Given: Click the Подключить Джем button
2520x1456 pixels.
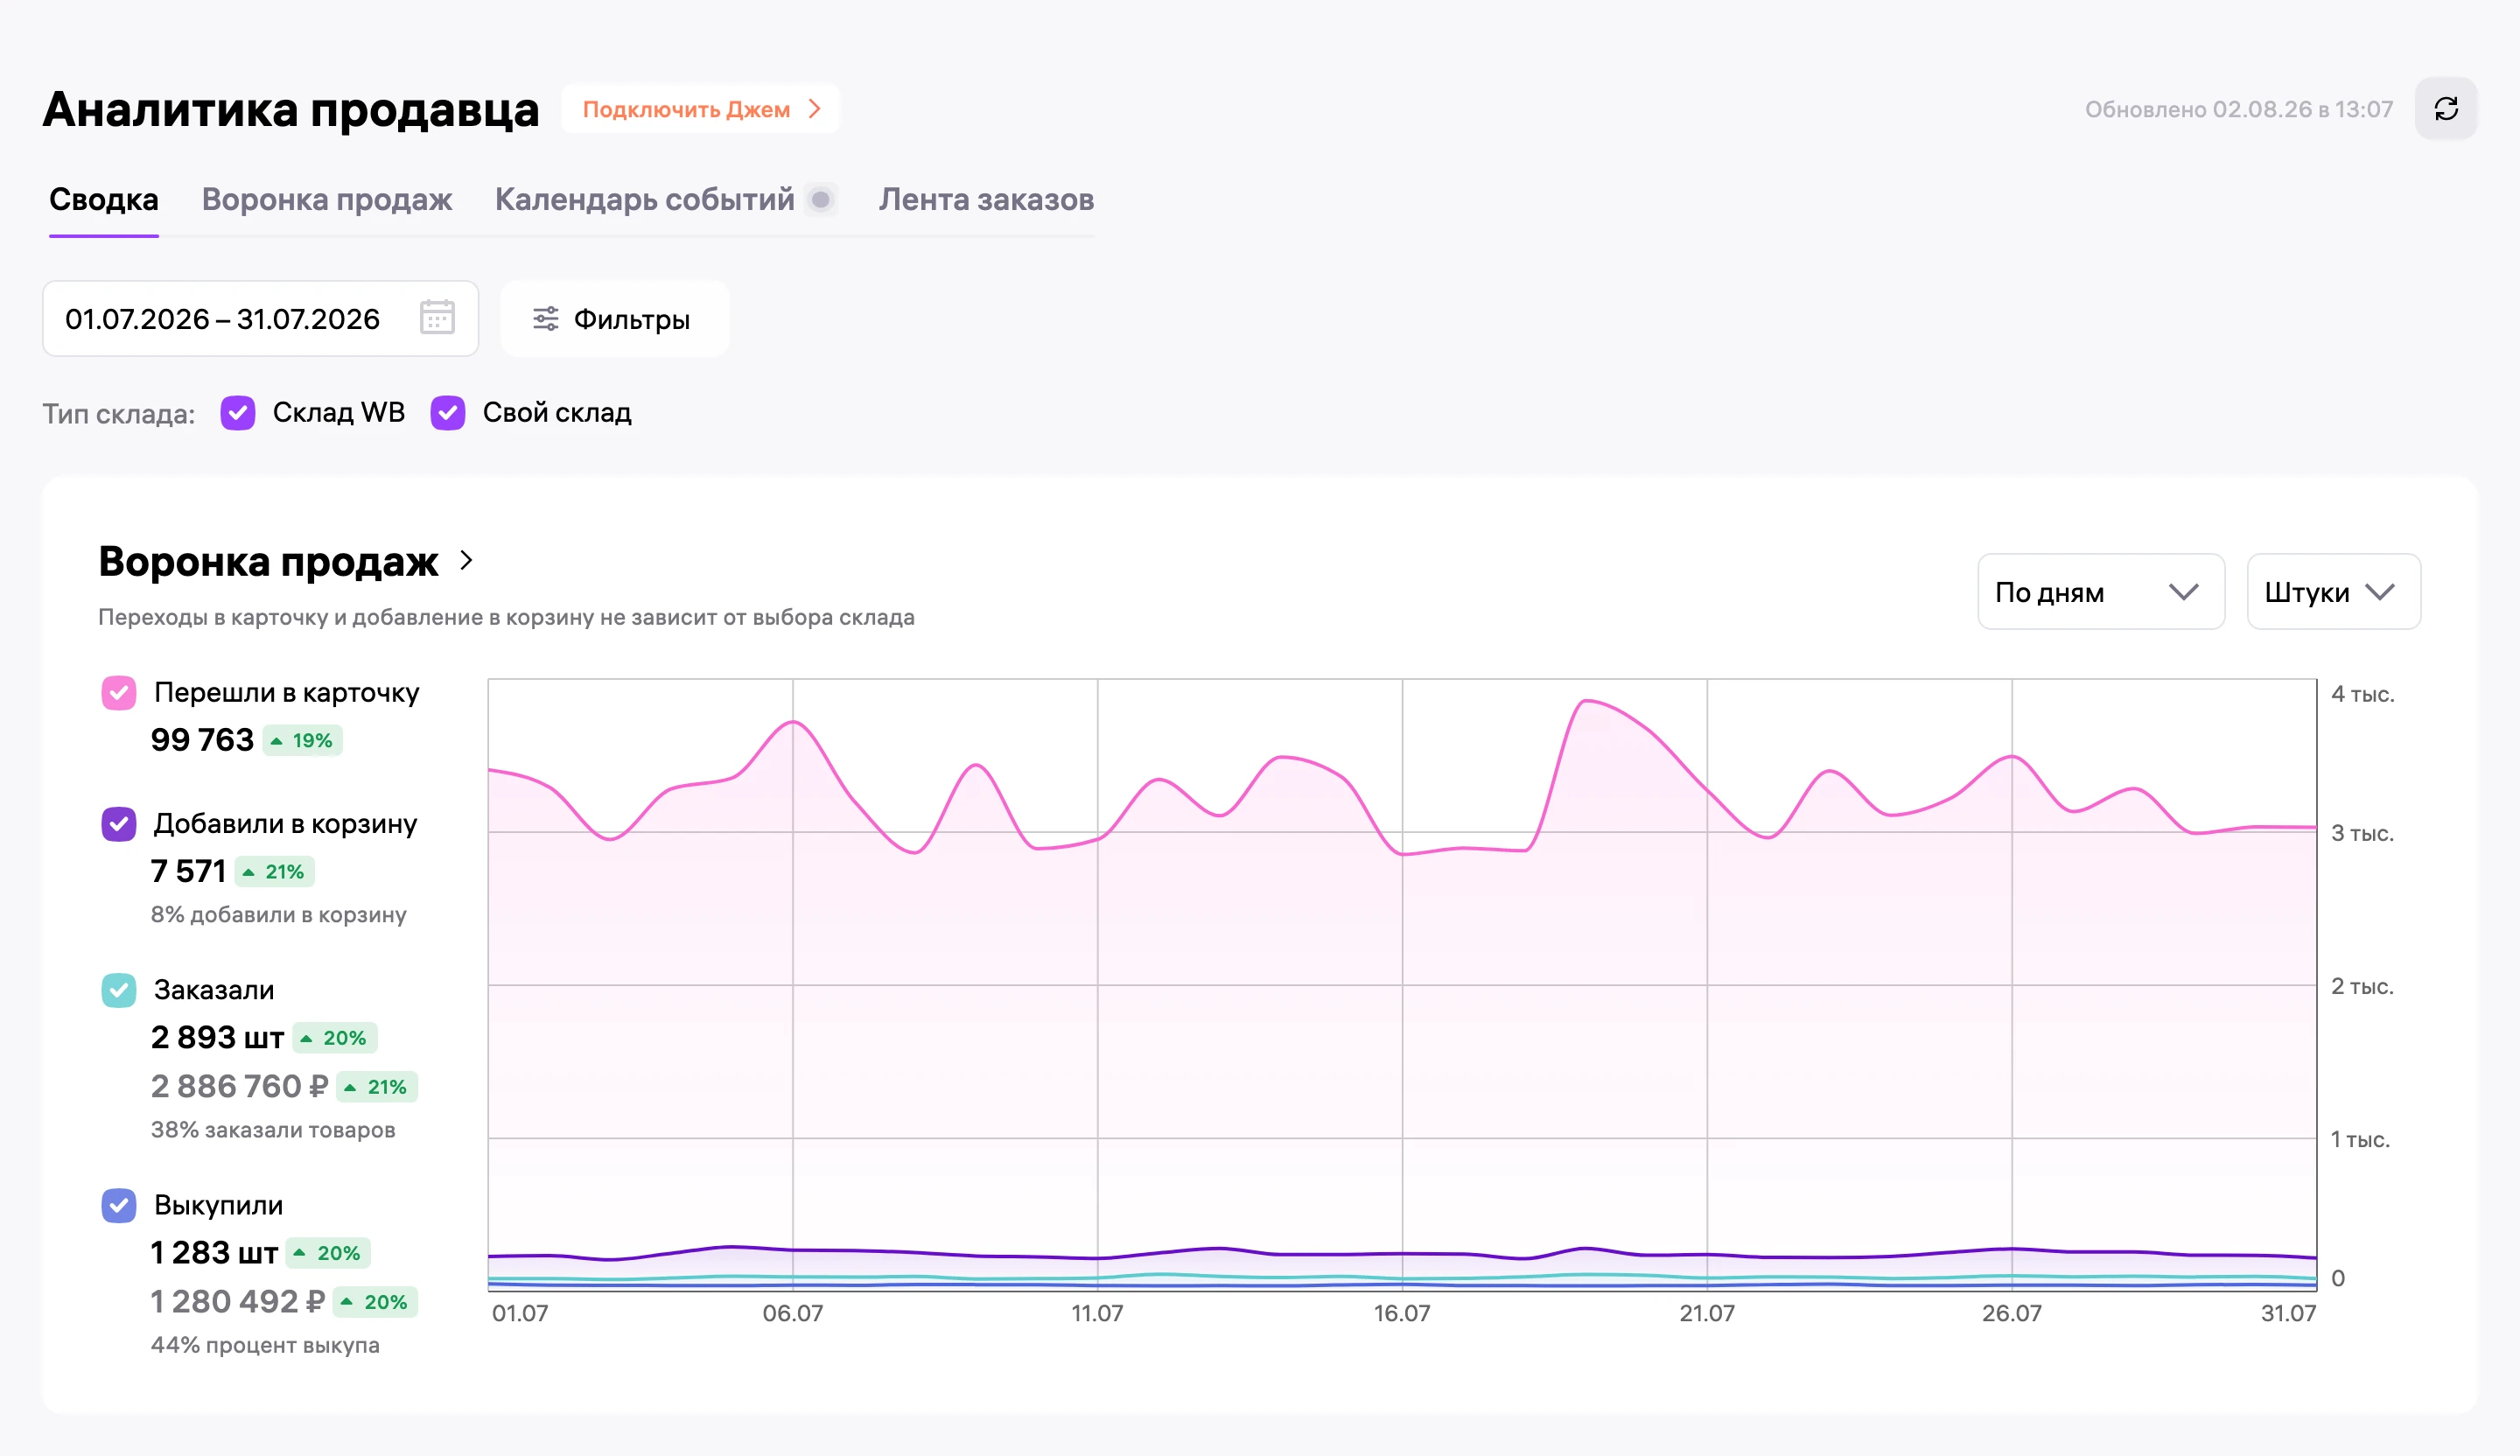Looking at the screenshot, I should pyautogui.click(x=700, y=109).
